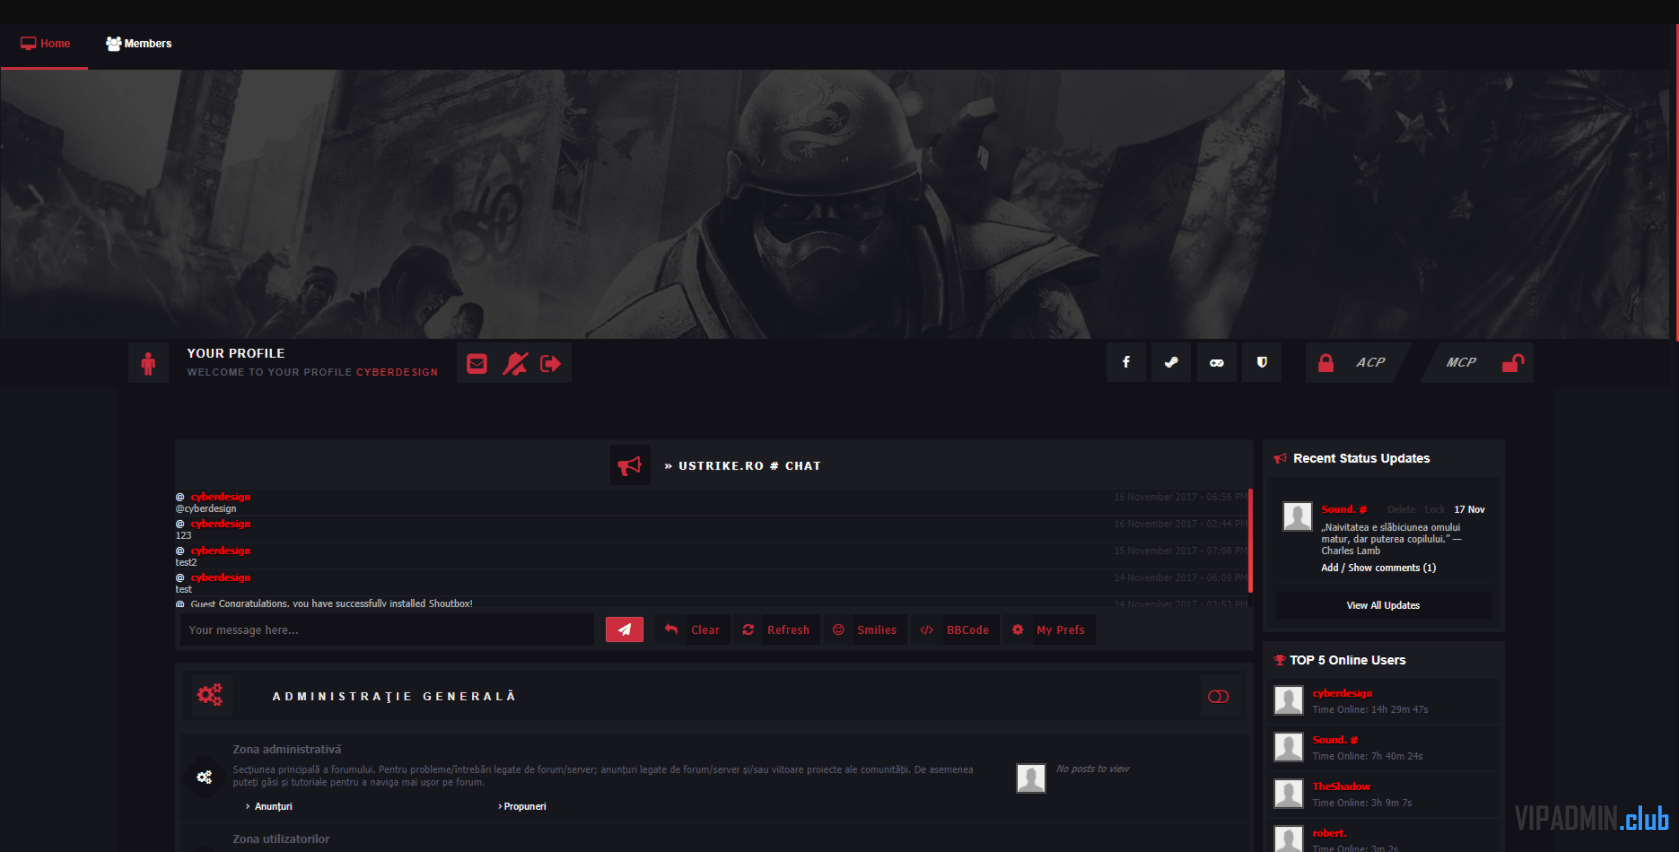
Task: Click the muted notifications bell icon
Action: click(515, 364)
